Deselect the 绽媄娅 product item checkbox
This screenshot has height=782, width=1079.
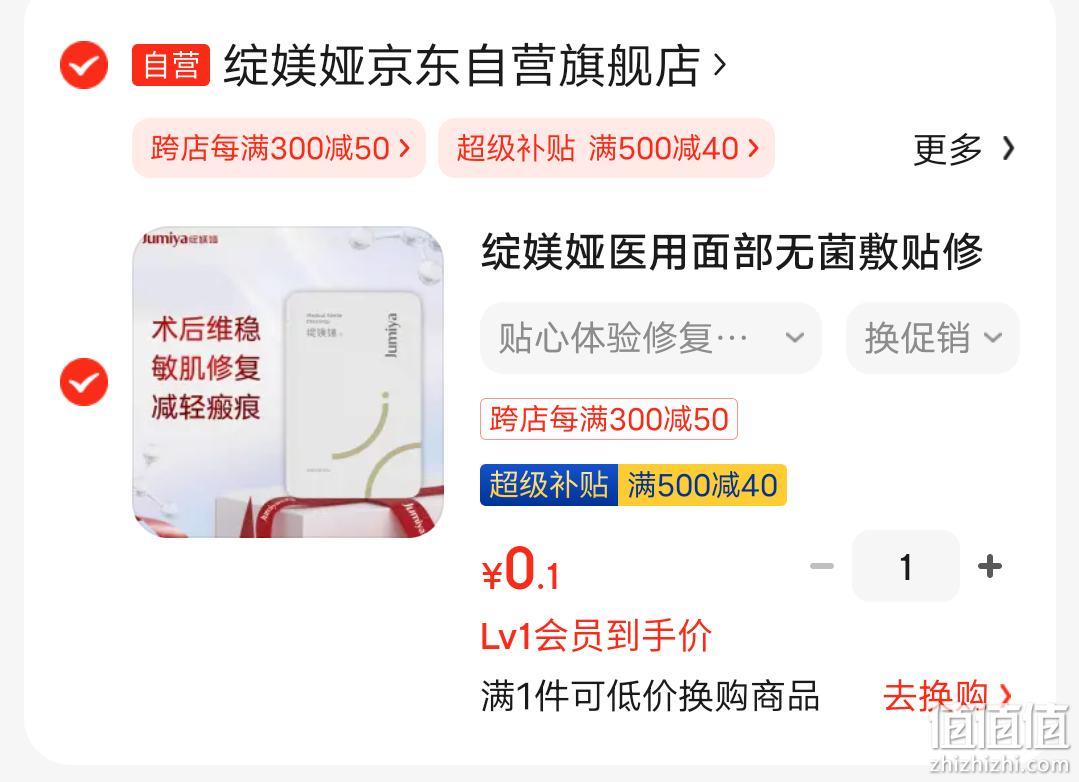coord(84,382)
